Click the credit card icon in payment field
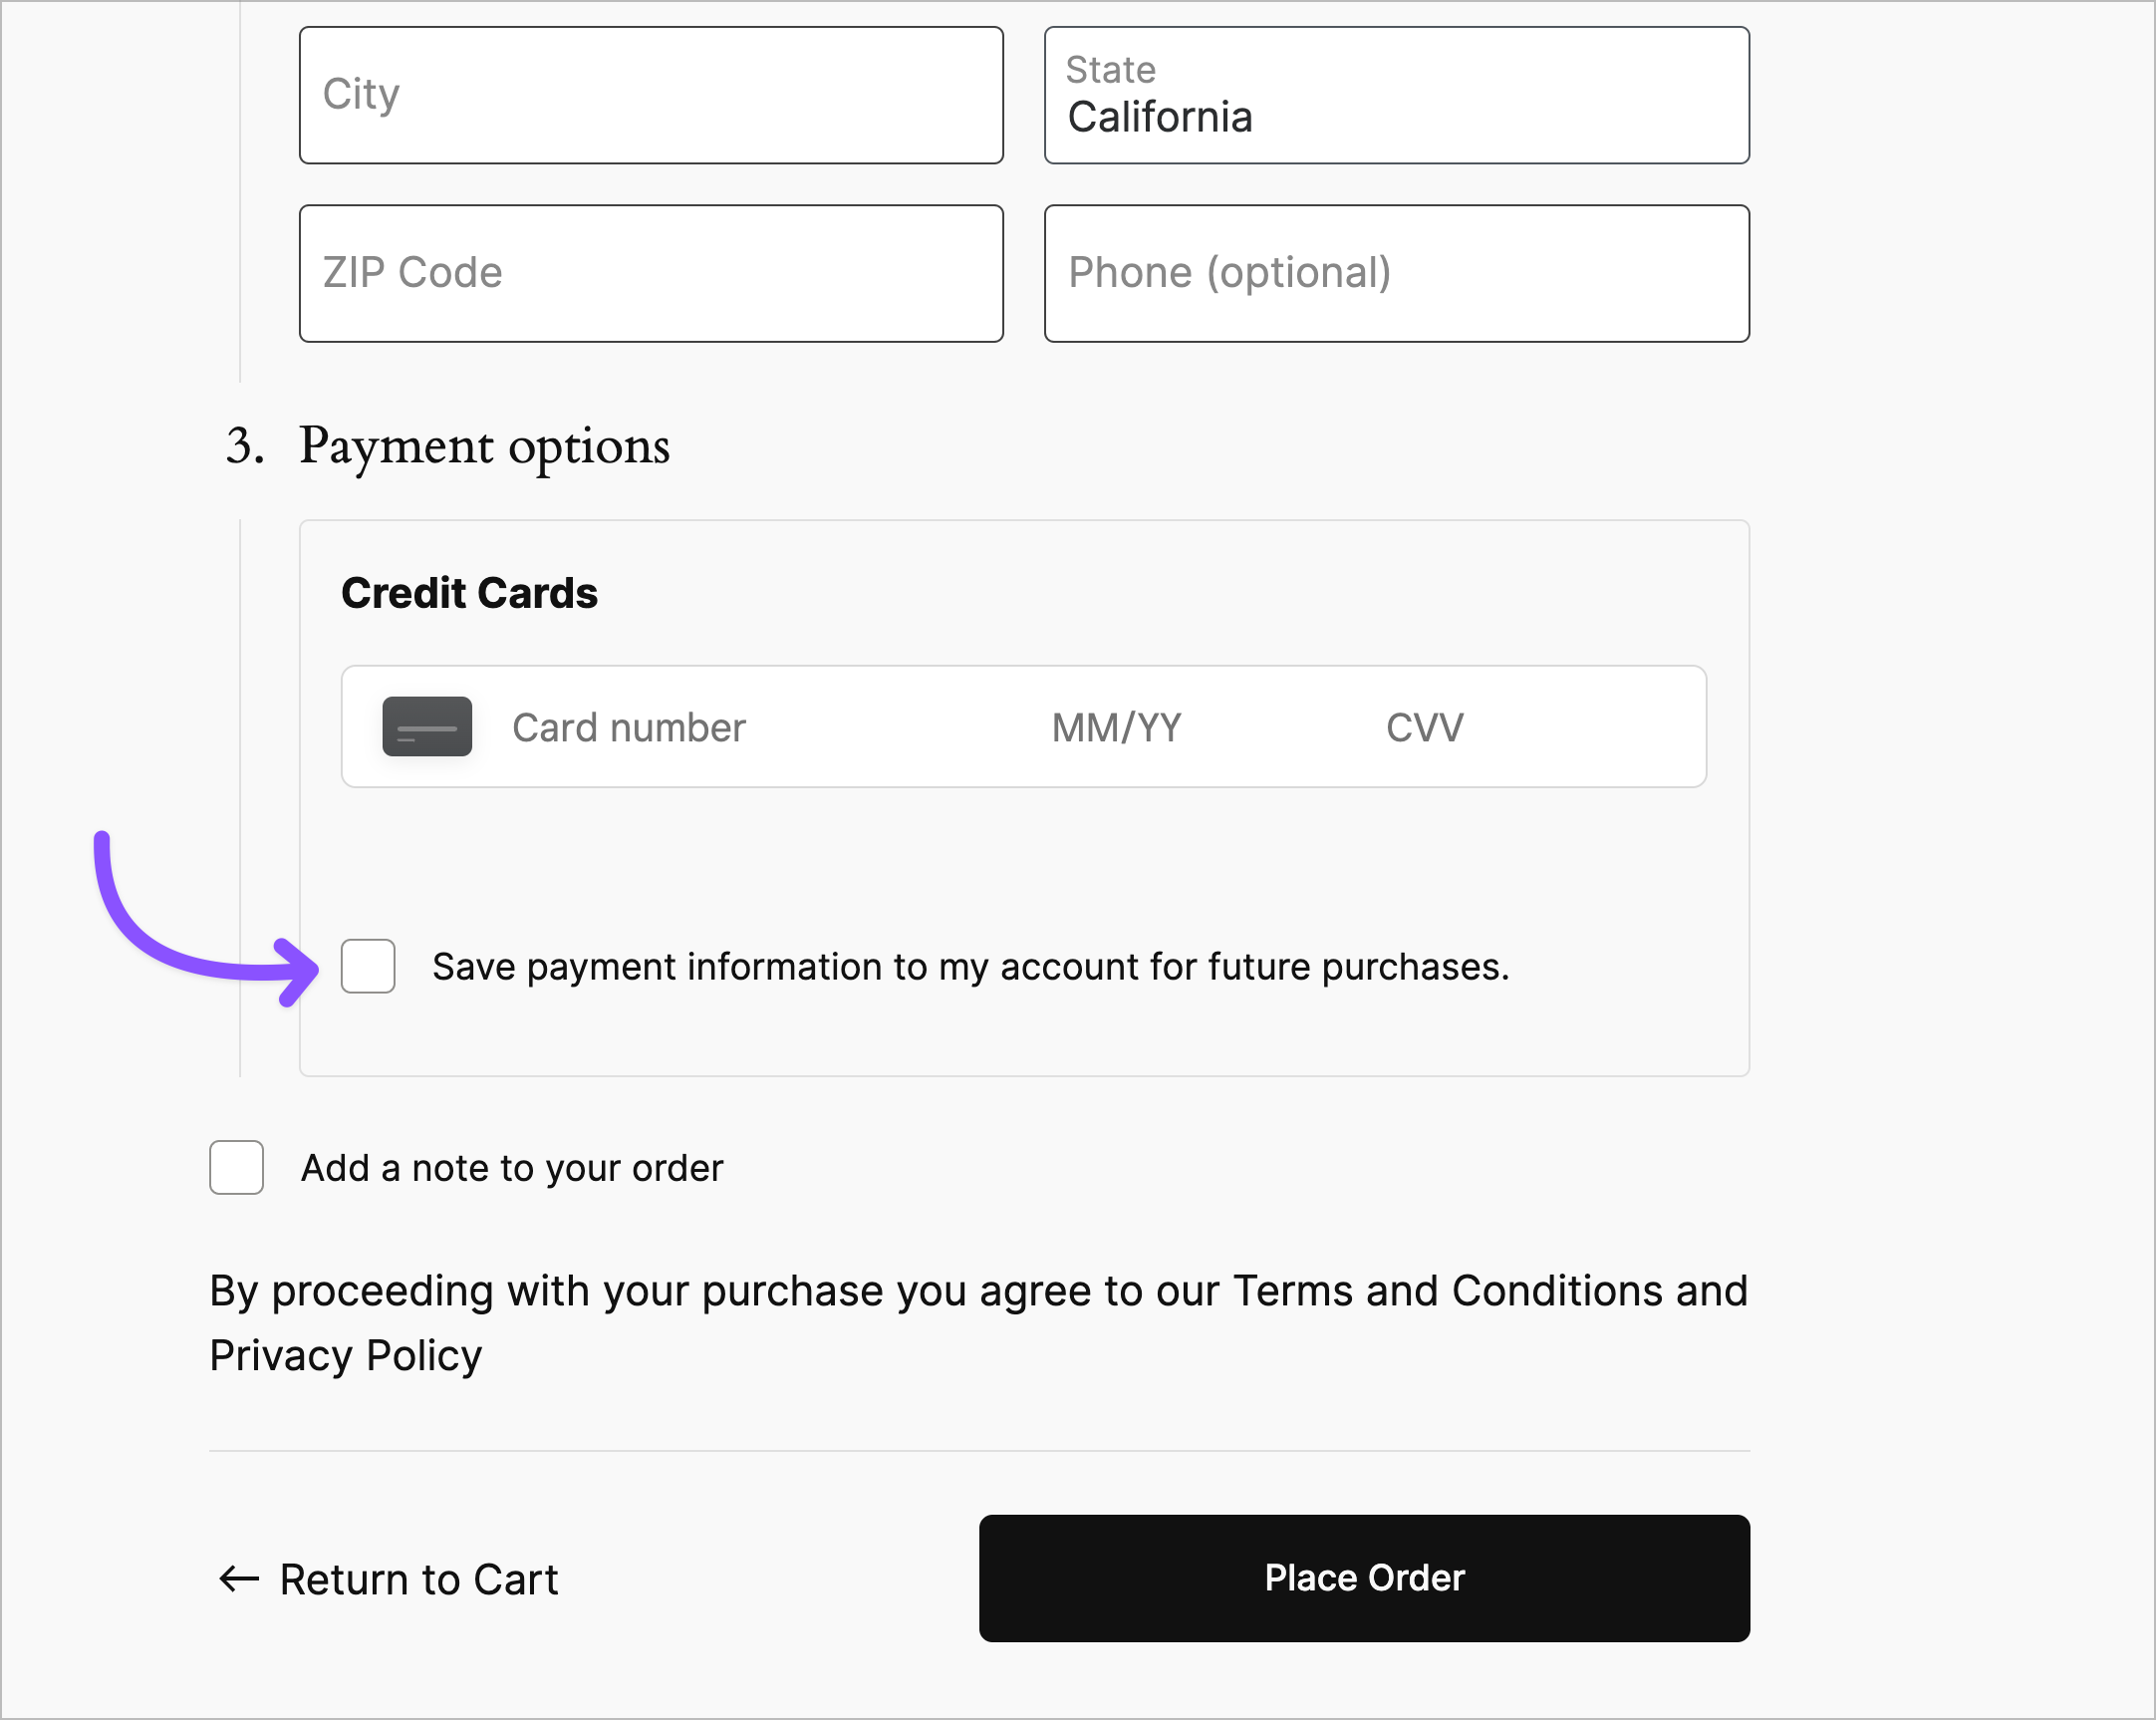The height and width of the screenshot is (1720, 2156). pyautogui.click(x=427, y=727)
